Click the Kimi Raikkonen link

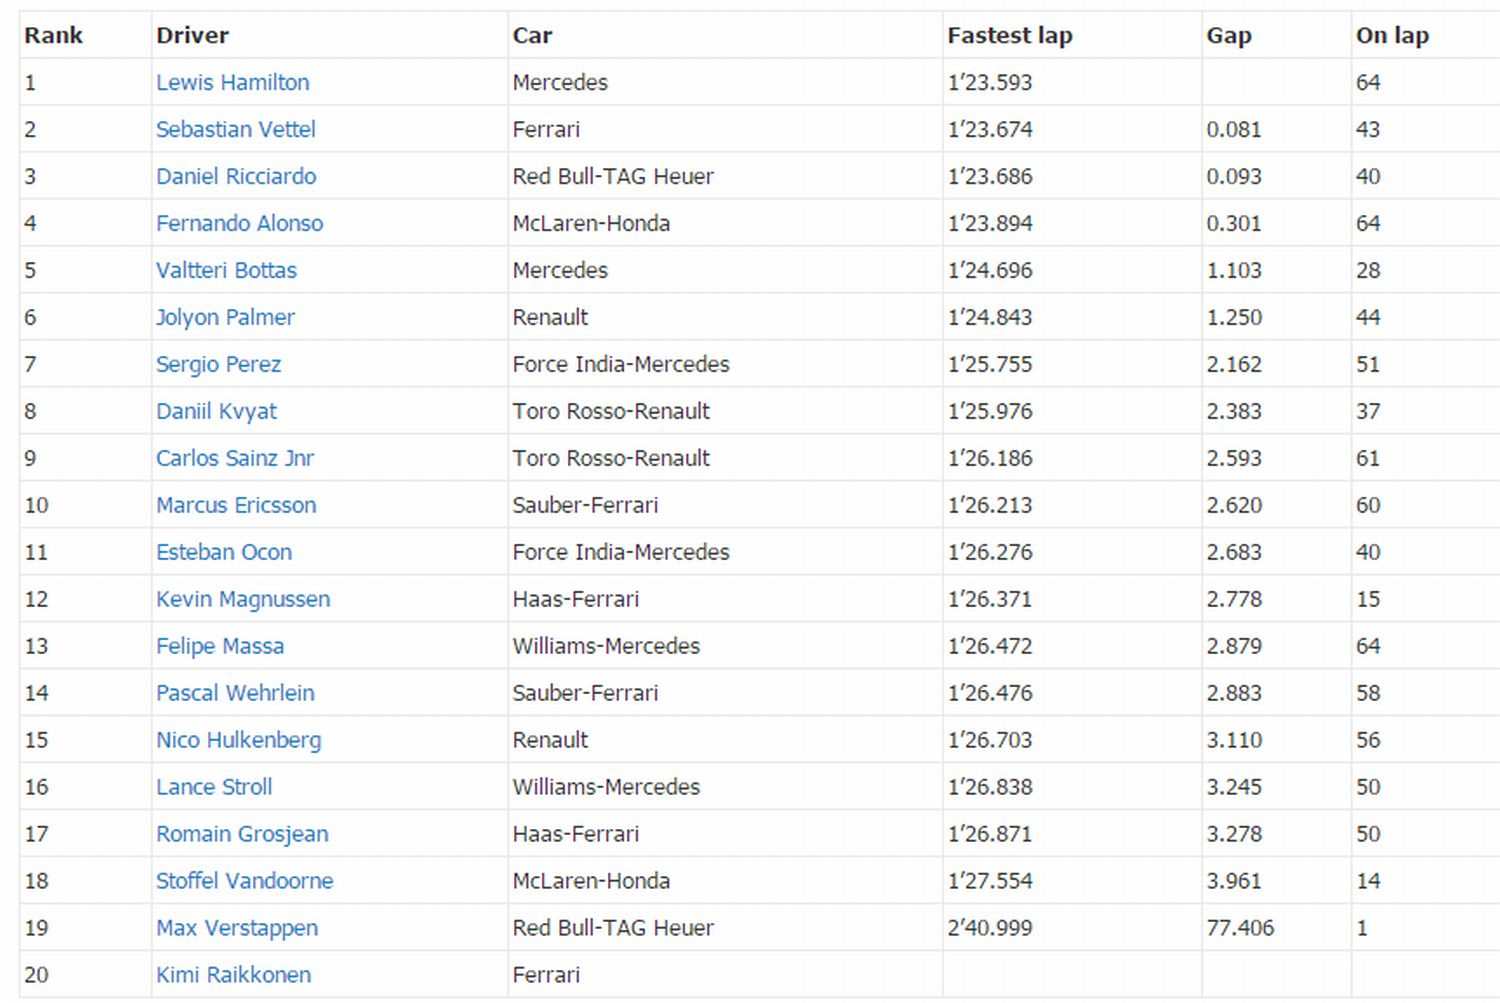click(234, 975)
